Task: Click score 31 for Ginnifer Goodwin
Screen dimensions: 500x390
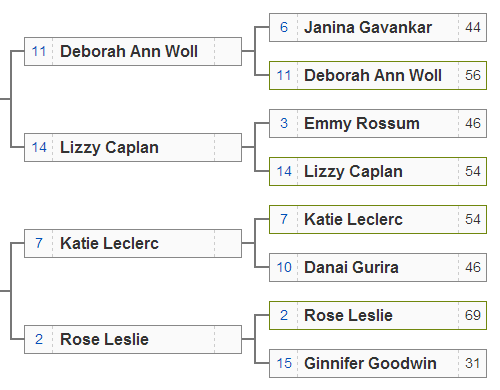Action: pos(473,363)
